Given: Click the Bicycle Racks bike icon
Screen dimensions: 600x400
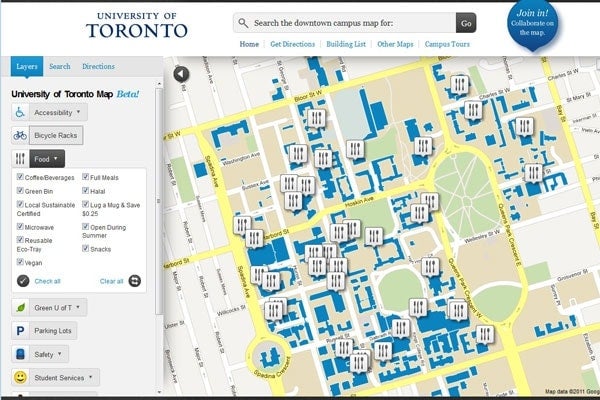Looking at the screenshot, I should (x=20, y=135).
